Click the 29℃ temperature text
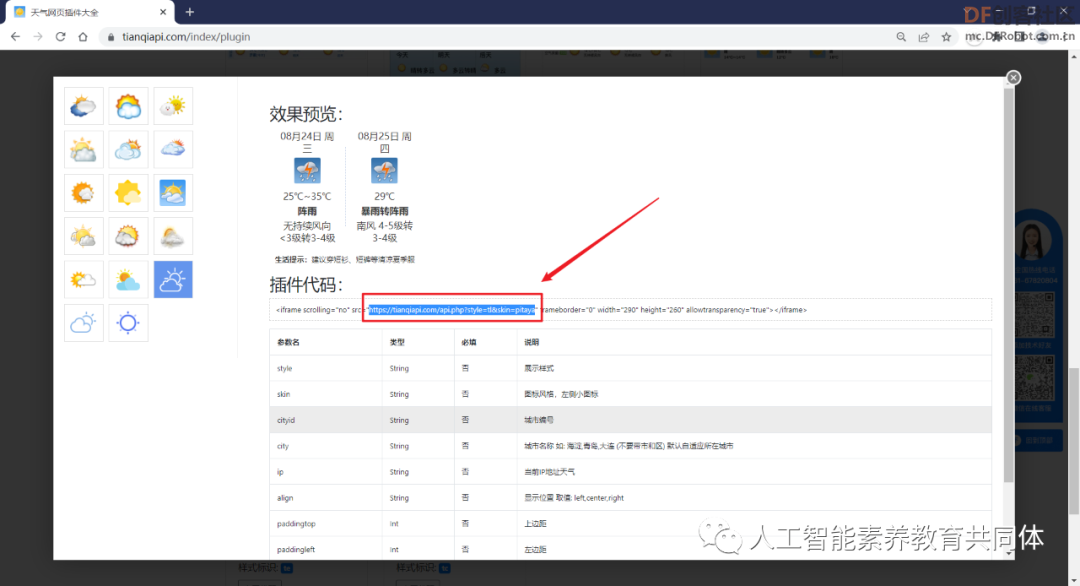Viewport: 1080px width, 586px height. coord(384,196)
